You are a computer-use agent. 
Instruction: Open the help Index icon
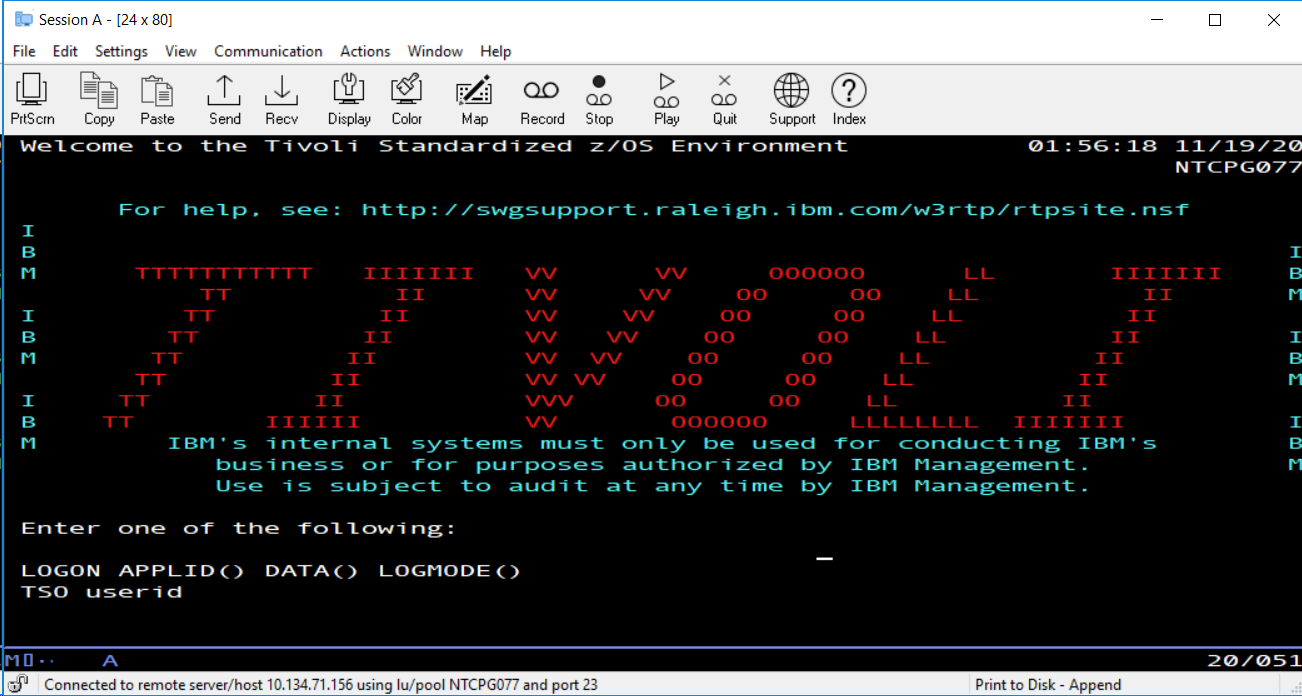tap(849, 100)
